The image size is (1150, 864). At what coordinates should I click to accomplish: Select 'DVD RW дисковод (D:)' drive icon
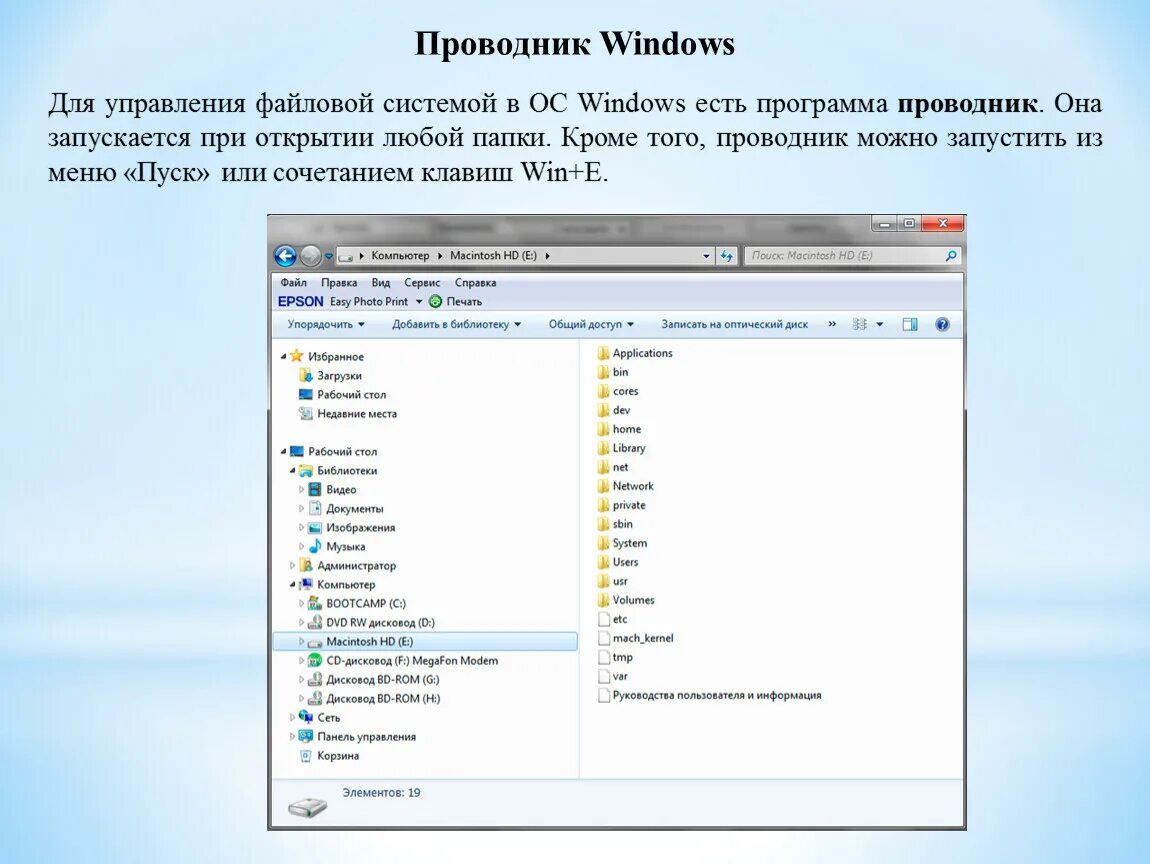[x=315, y=622]
